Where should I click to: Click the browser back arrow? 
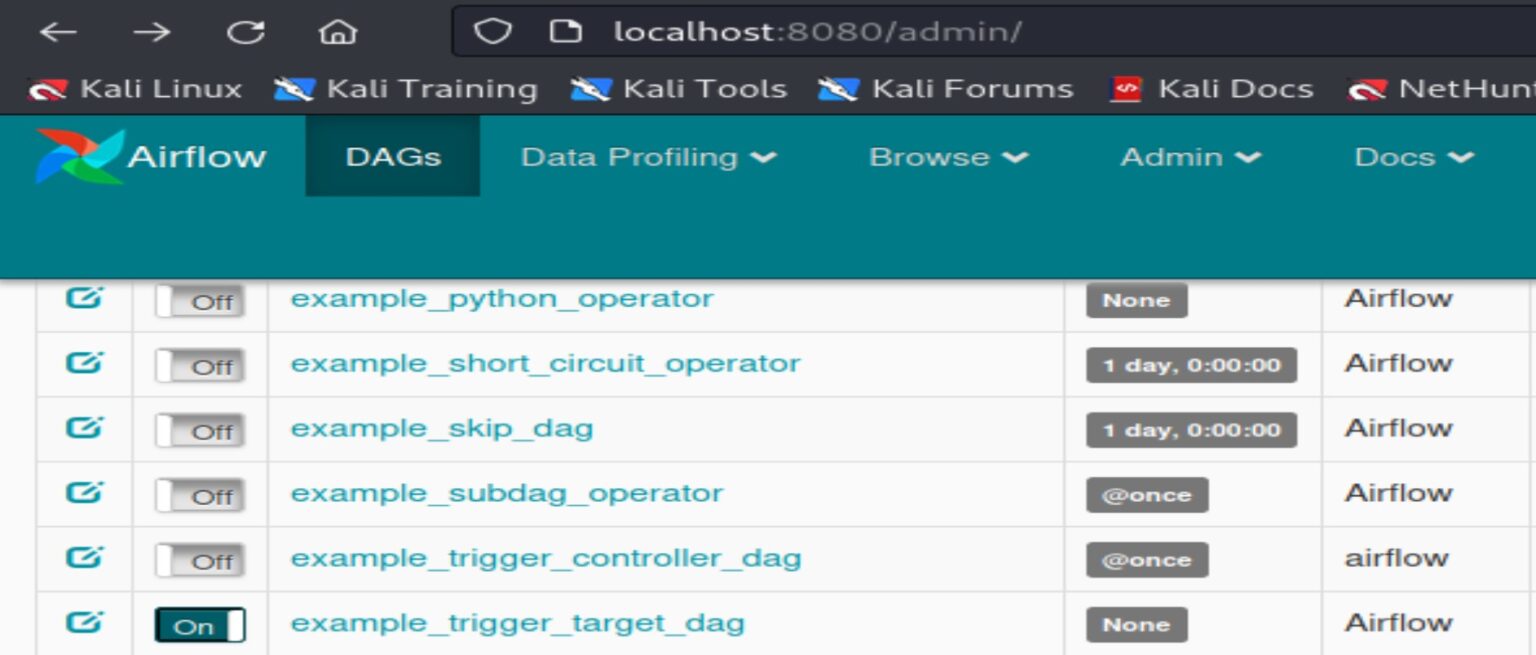pyautogui.click(x=59, y=30)
